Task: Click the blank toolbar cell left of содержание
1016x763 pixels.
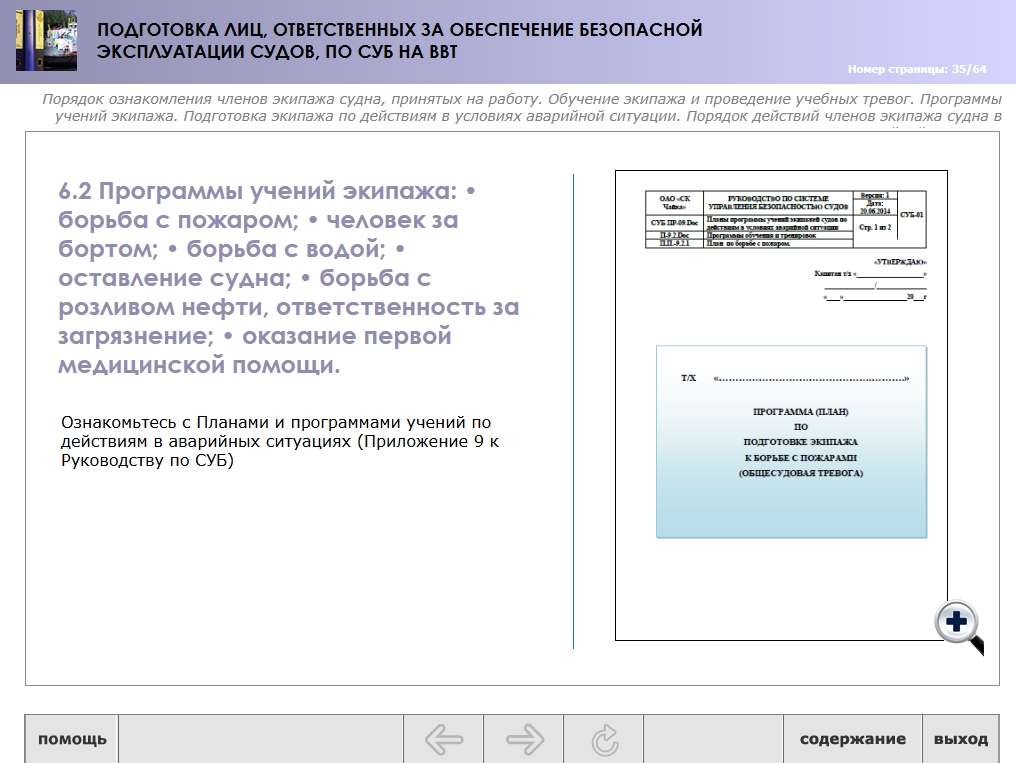Action: [x=713, y=740]
